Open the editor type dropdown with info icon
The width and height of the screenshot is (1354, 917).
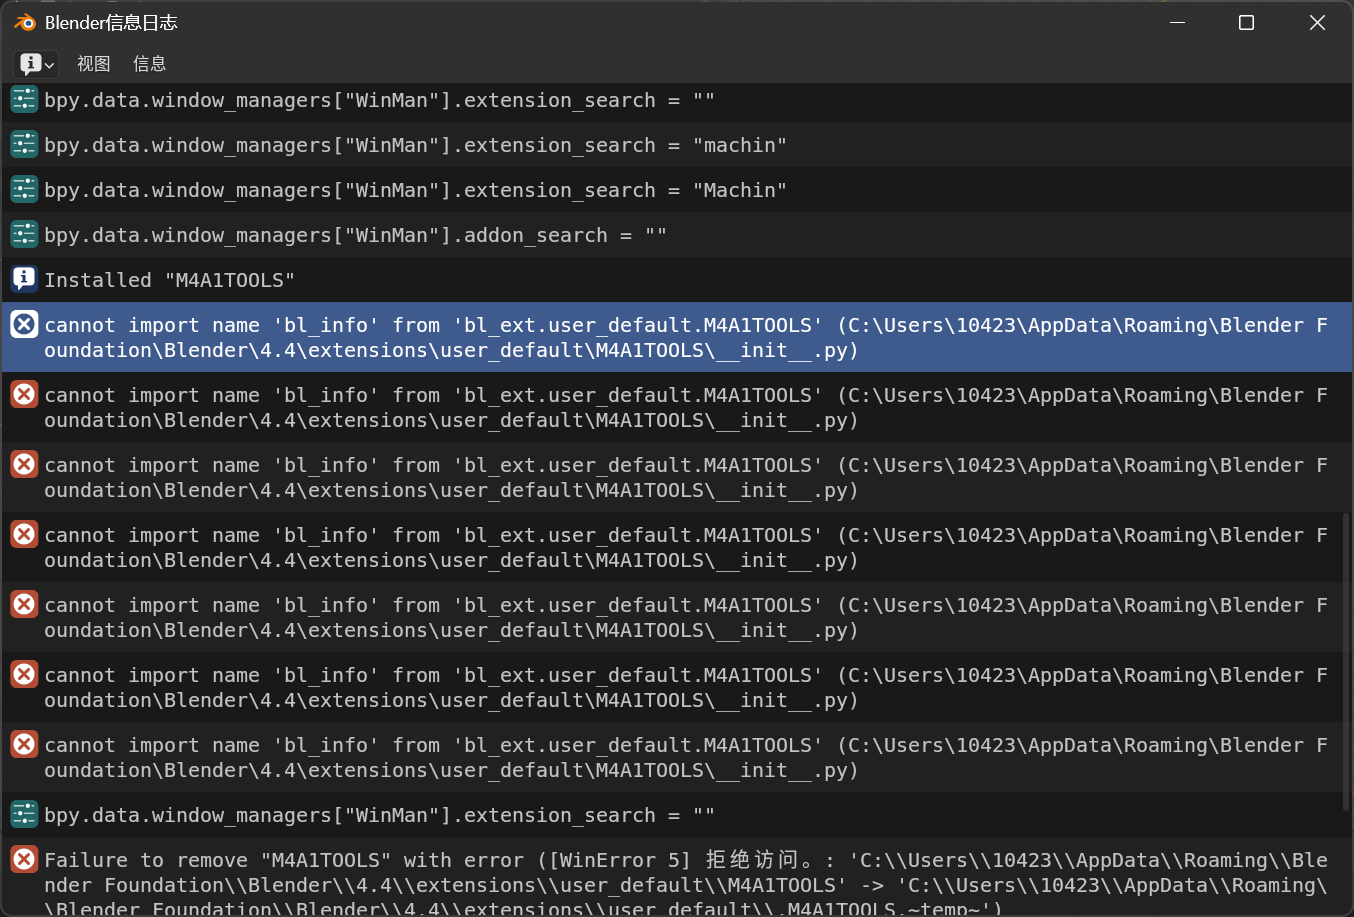[36, 64]
